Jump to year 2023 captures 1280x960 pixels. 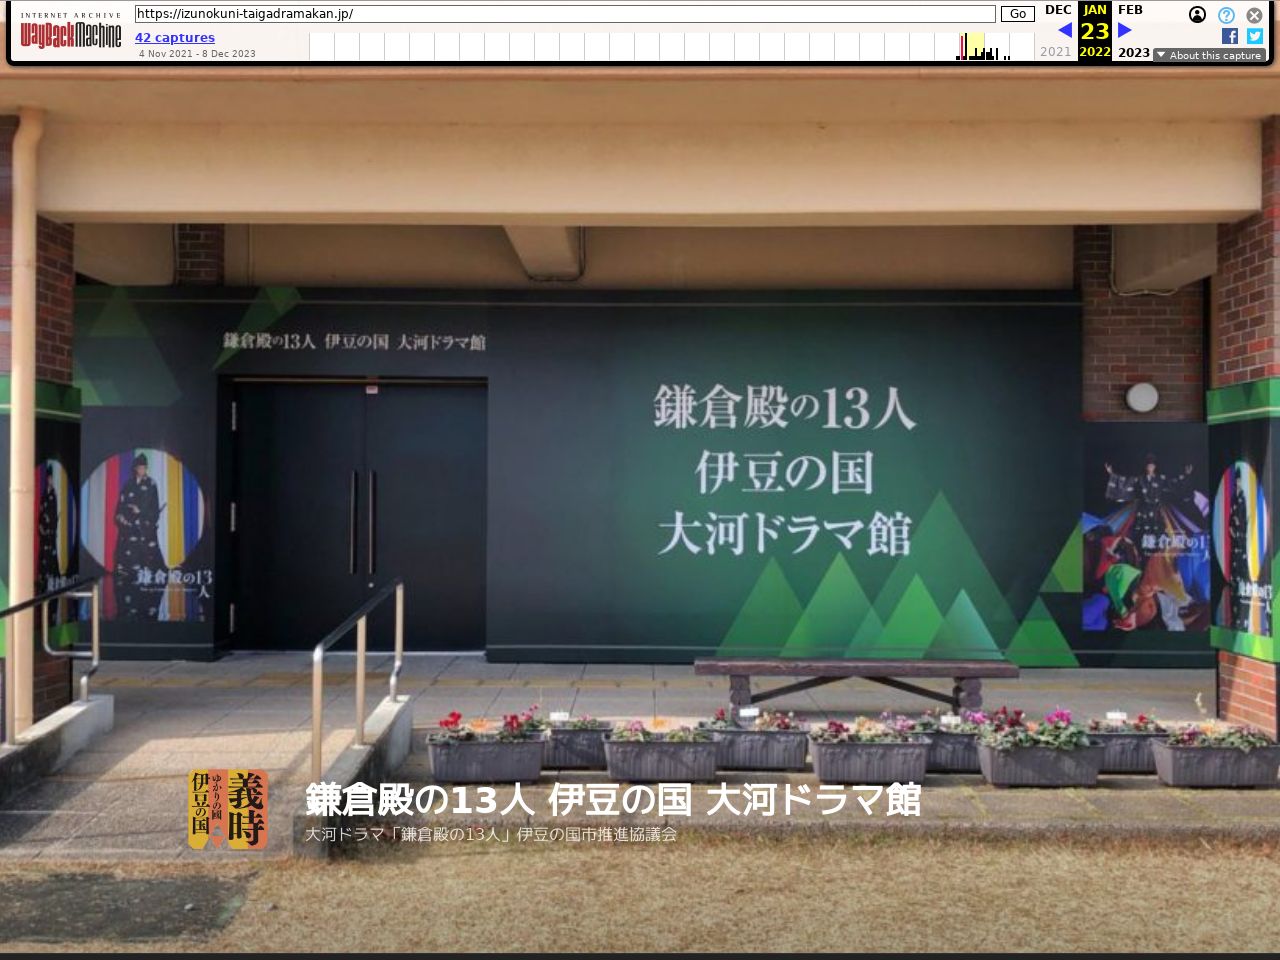1133,52
